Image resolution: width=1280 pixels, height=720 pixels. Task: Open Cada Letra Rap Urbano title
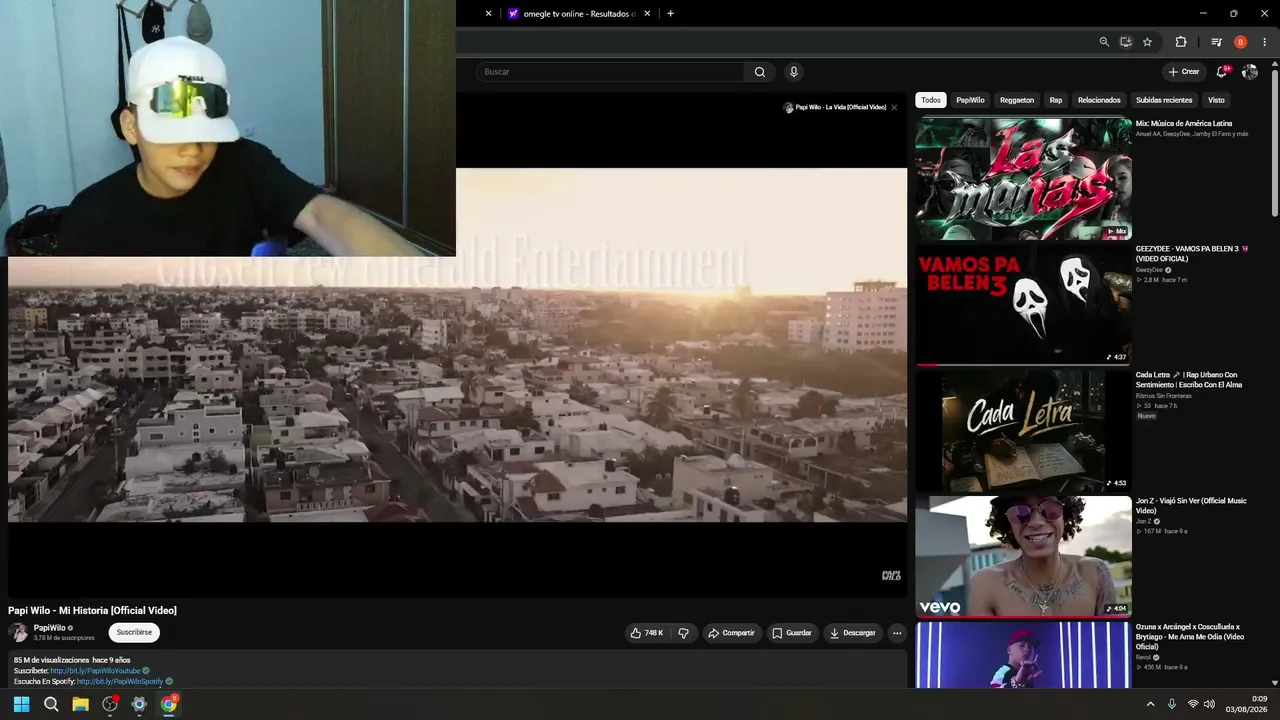click(x=1189, y=380)
